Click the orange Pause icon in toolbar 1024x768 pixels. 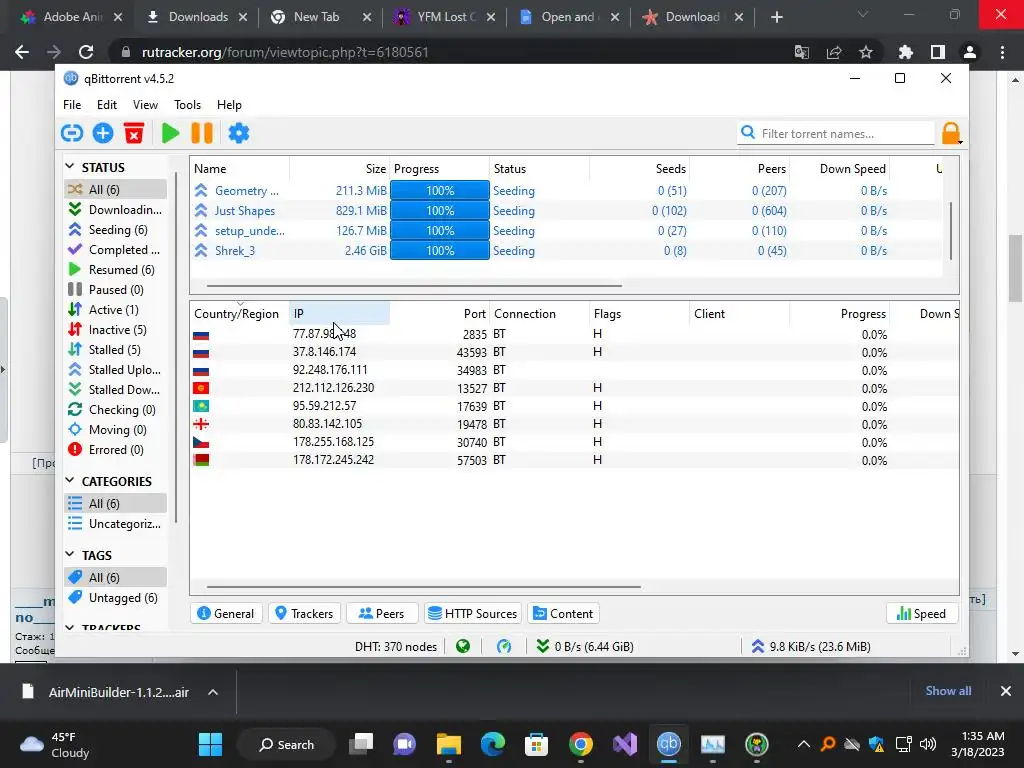(202, 133)
